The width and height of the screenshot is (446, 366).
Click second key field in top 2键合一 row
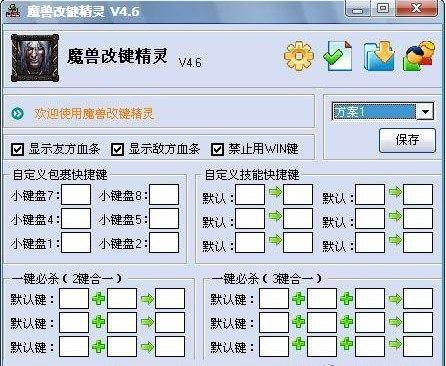(x=122, y=298)
